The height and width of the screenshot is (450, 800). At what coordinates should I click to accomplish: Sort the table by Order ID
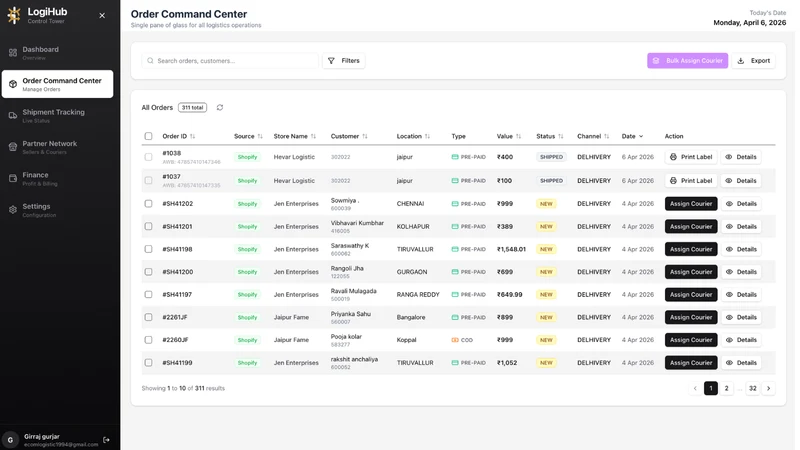[179, 136]
